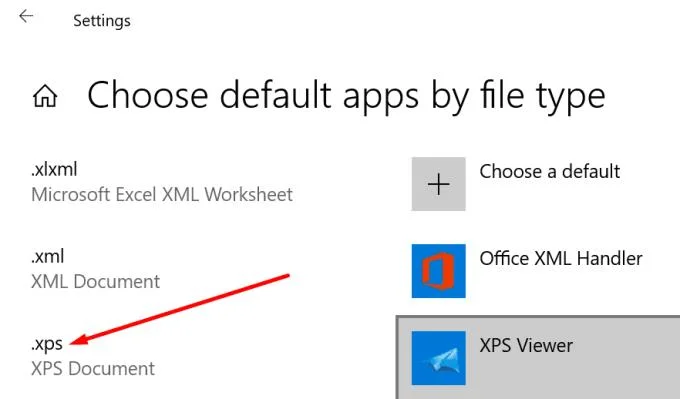Change Office XML Handler default for .xml

coord(561,259)
